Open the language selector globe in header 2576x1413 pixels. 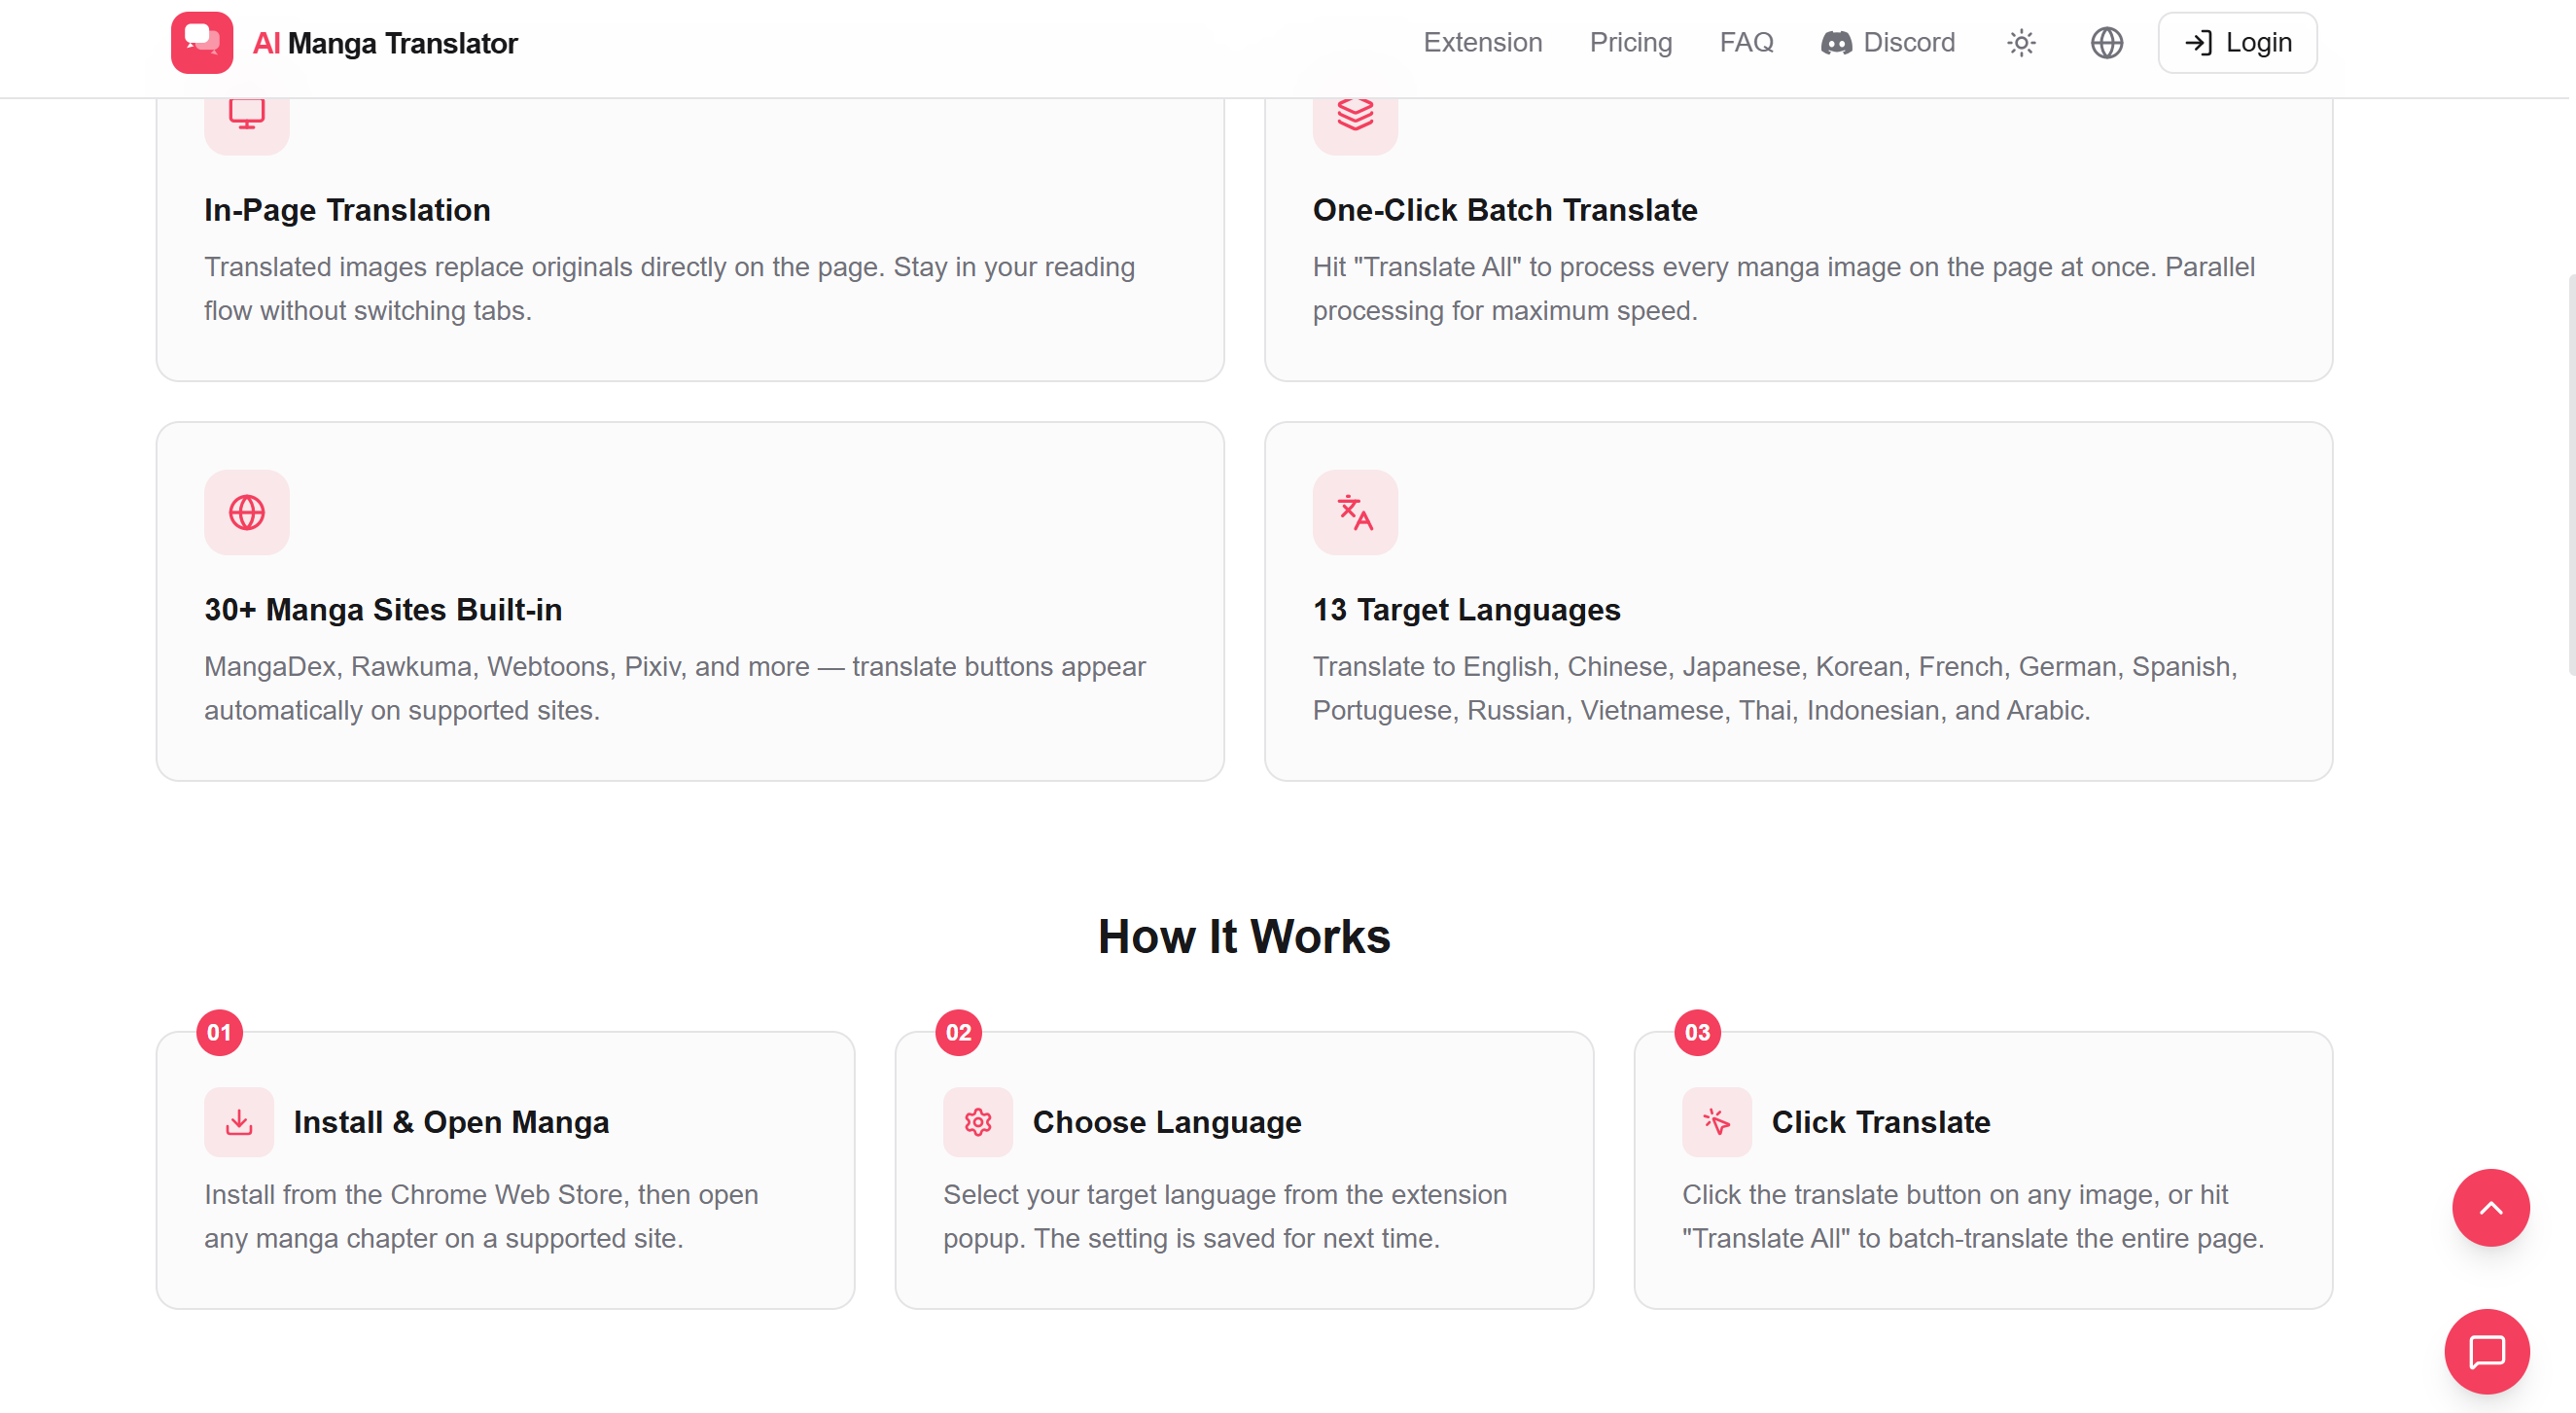tap(2106, 43)
